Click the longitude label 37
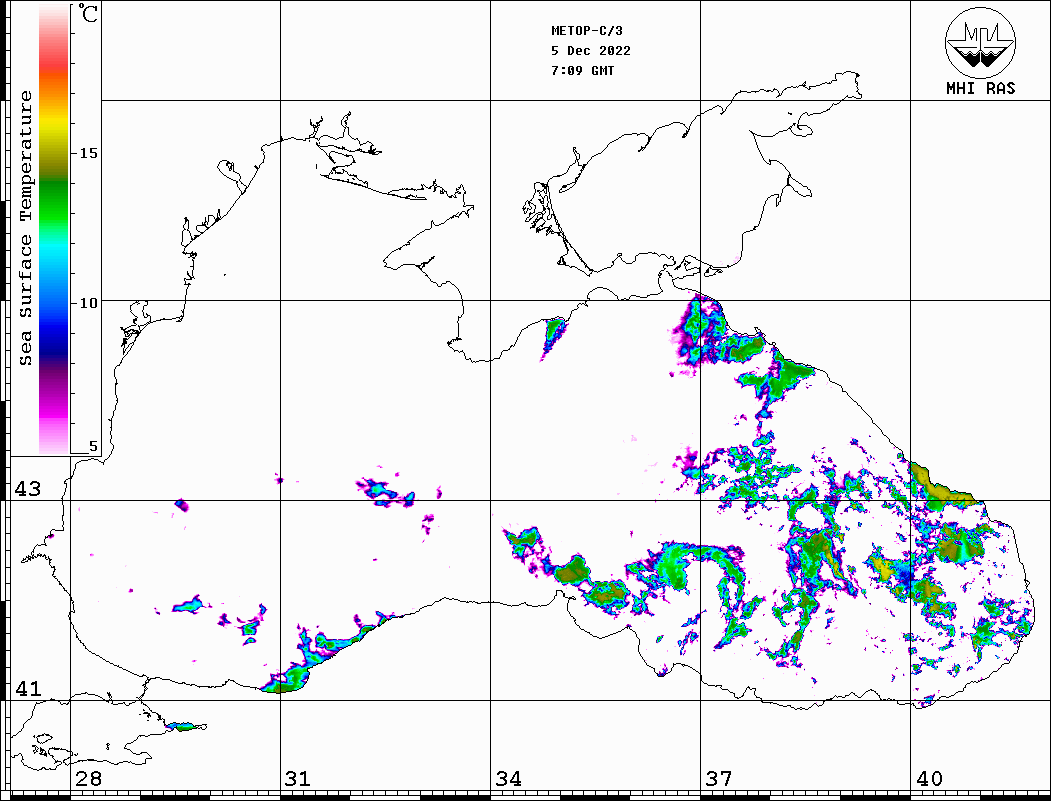This screenshot has height=801, width=1051. (x=719, y=778)
